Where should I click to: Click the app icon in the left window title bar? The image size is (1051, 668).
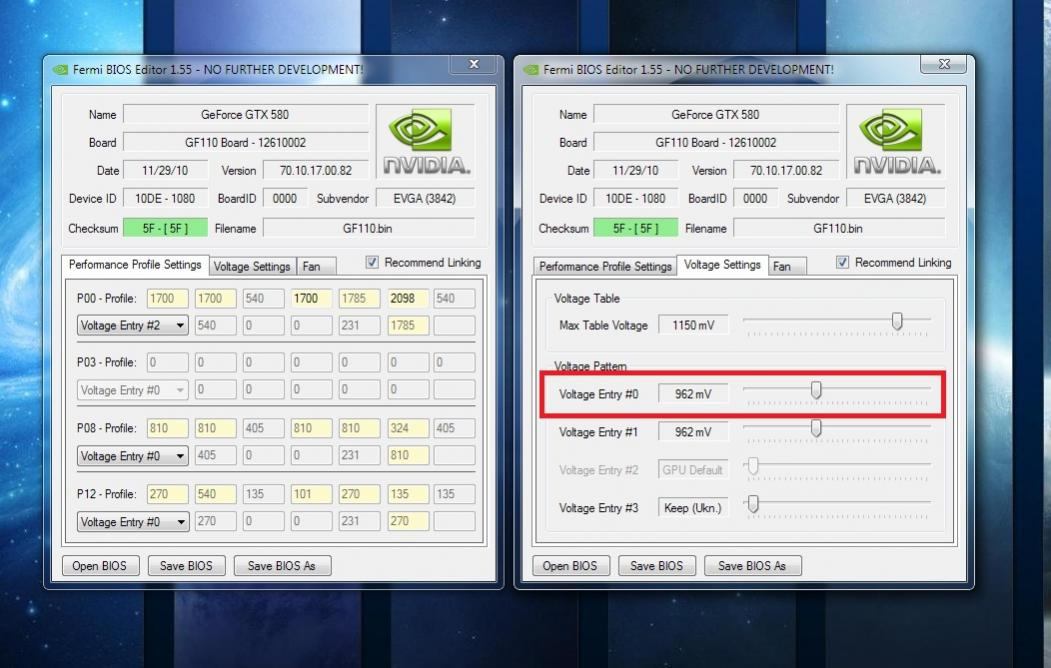[x=60, y=70]
